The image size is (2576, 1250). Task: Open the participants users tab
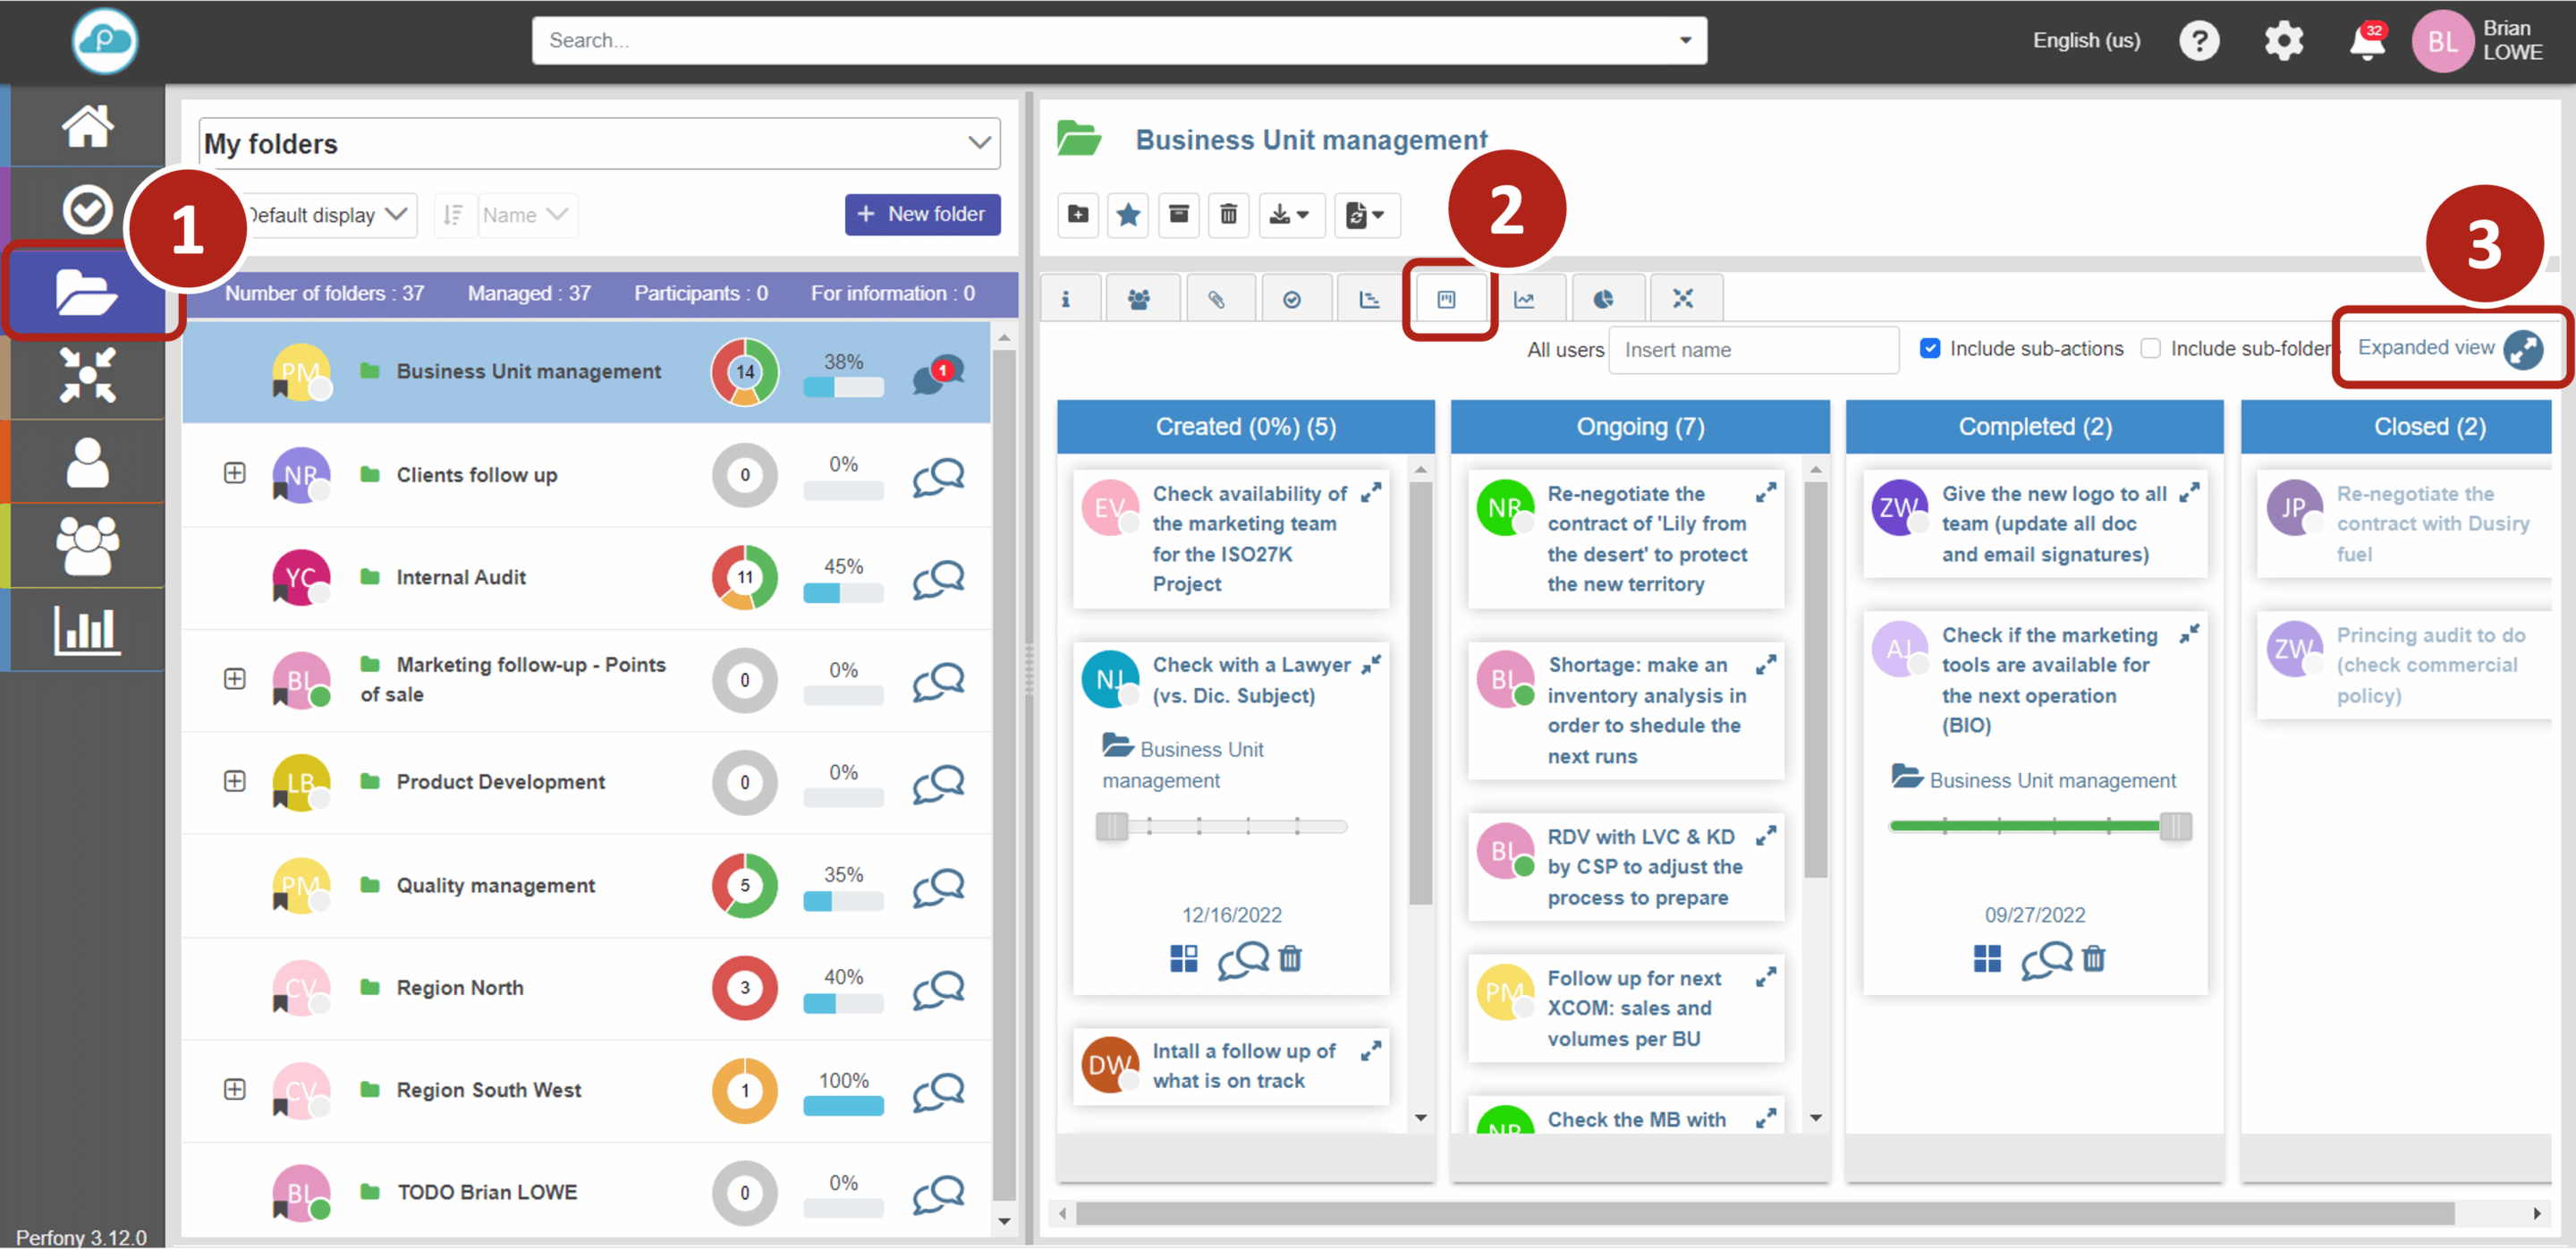click(x=1138, y=299)
